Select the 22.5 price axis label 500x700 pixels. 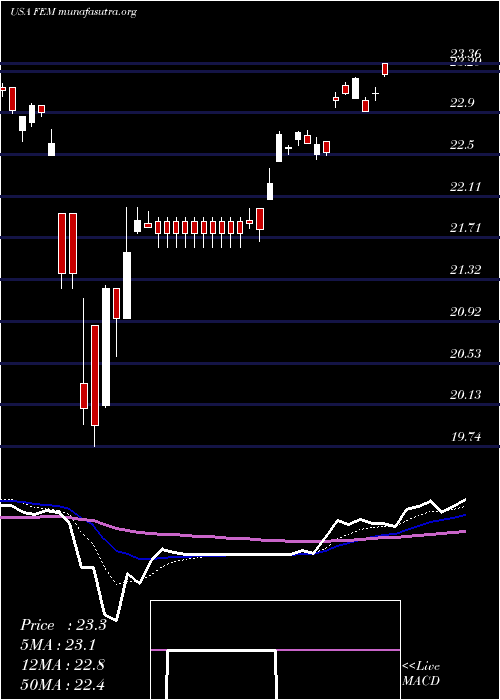[462, 145]
